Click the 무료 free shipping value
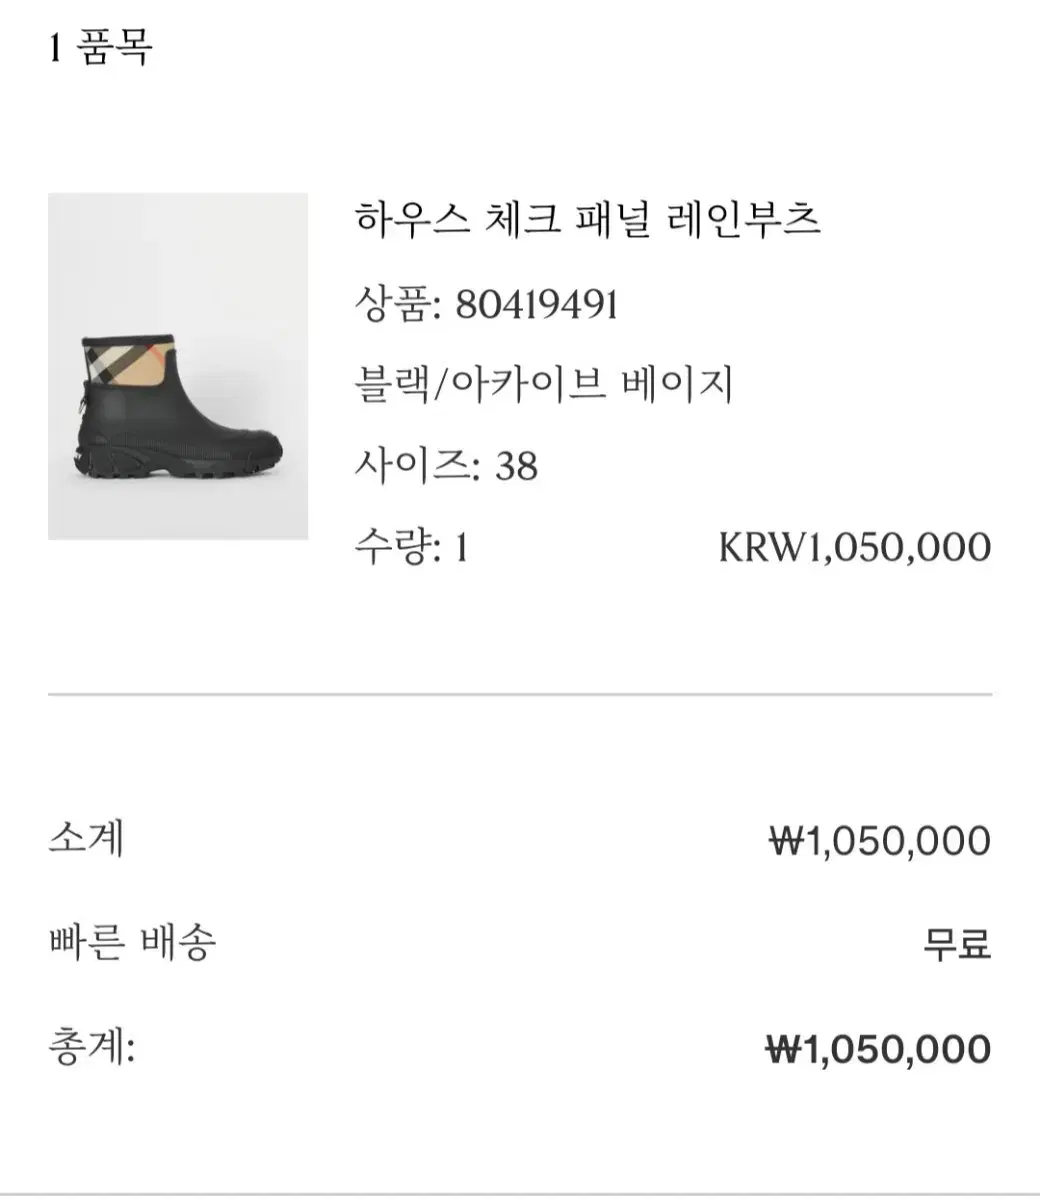 pyautogui.click(x=957, y=943)
